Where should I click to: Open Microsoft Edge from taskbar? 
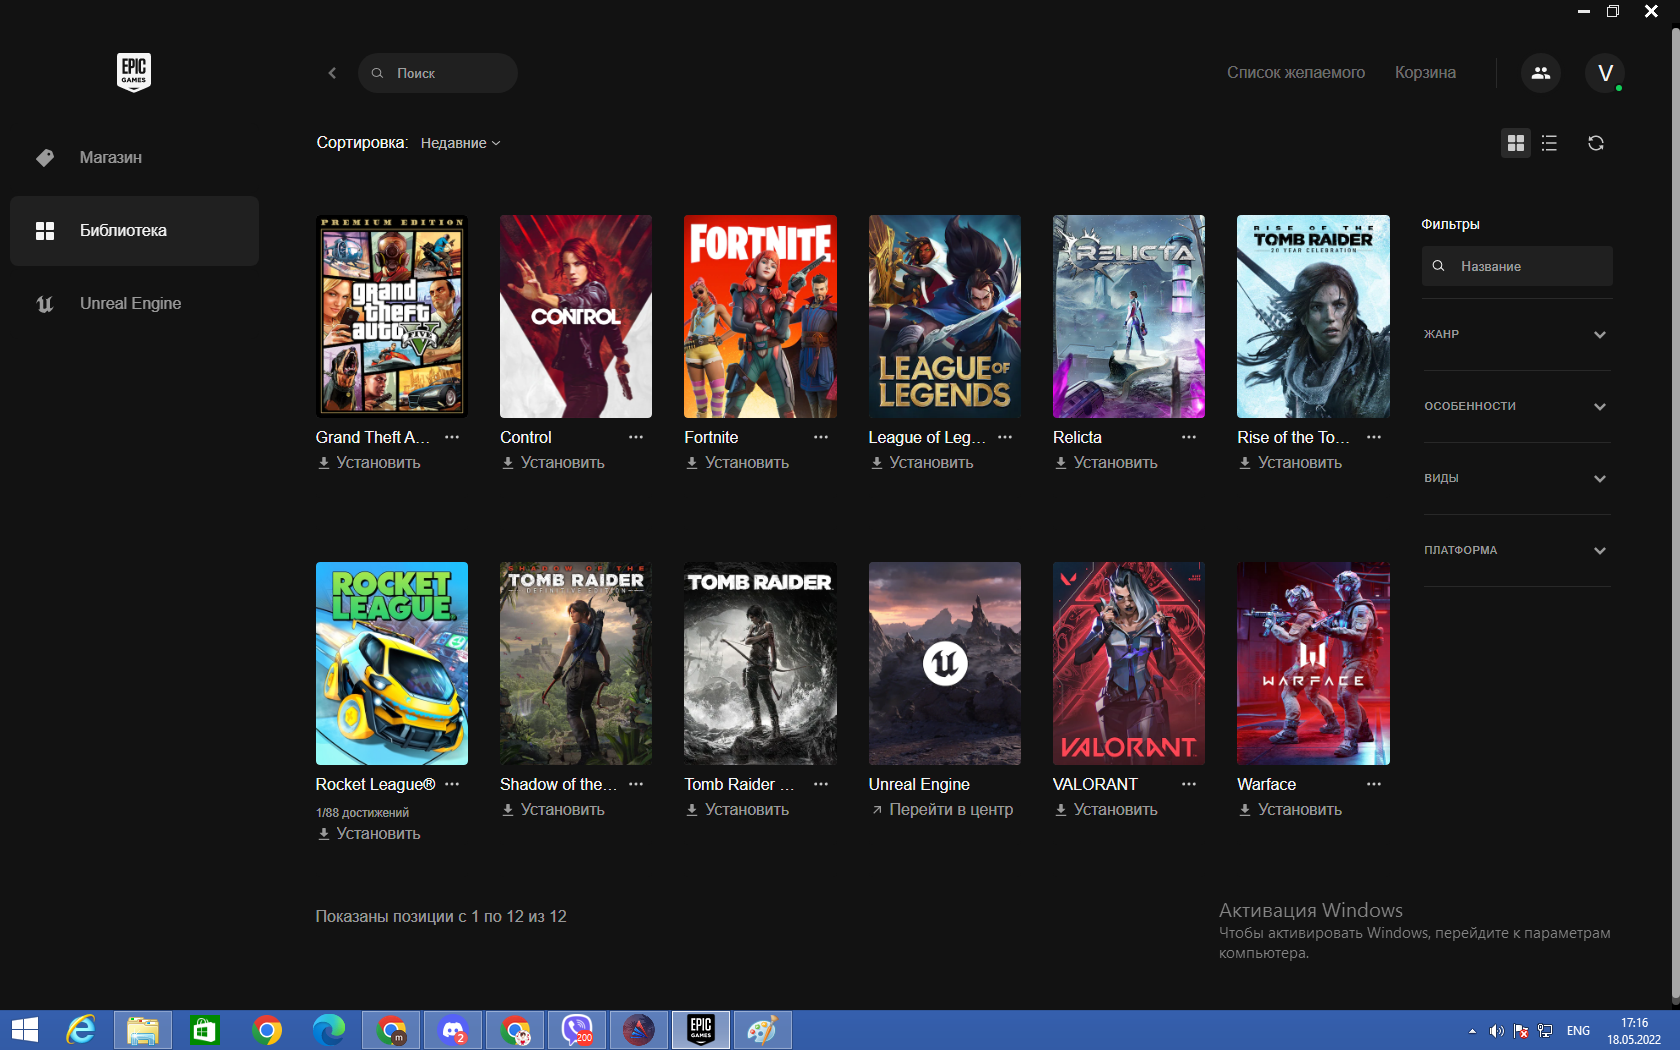329,1030
